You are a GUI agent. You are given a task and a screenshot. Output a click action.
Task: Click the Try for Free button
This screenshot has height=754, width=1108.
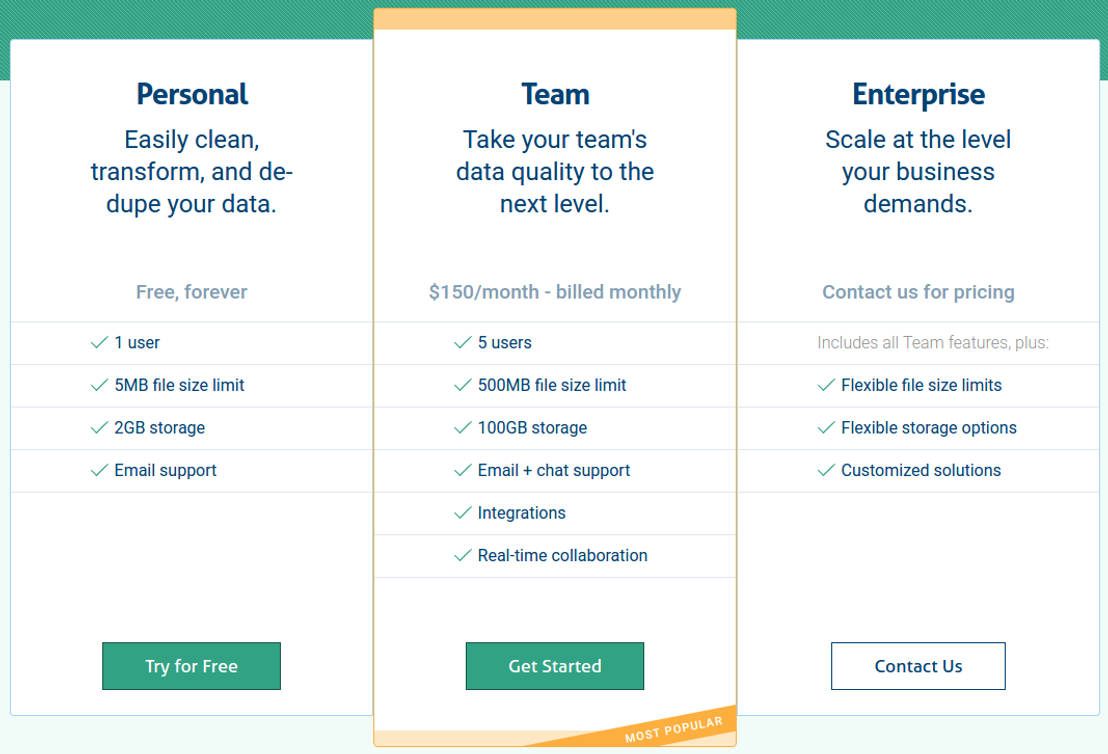coord(191,666)
